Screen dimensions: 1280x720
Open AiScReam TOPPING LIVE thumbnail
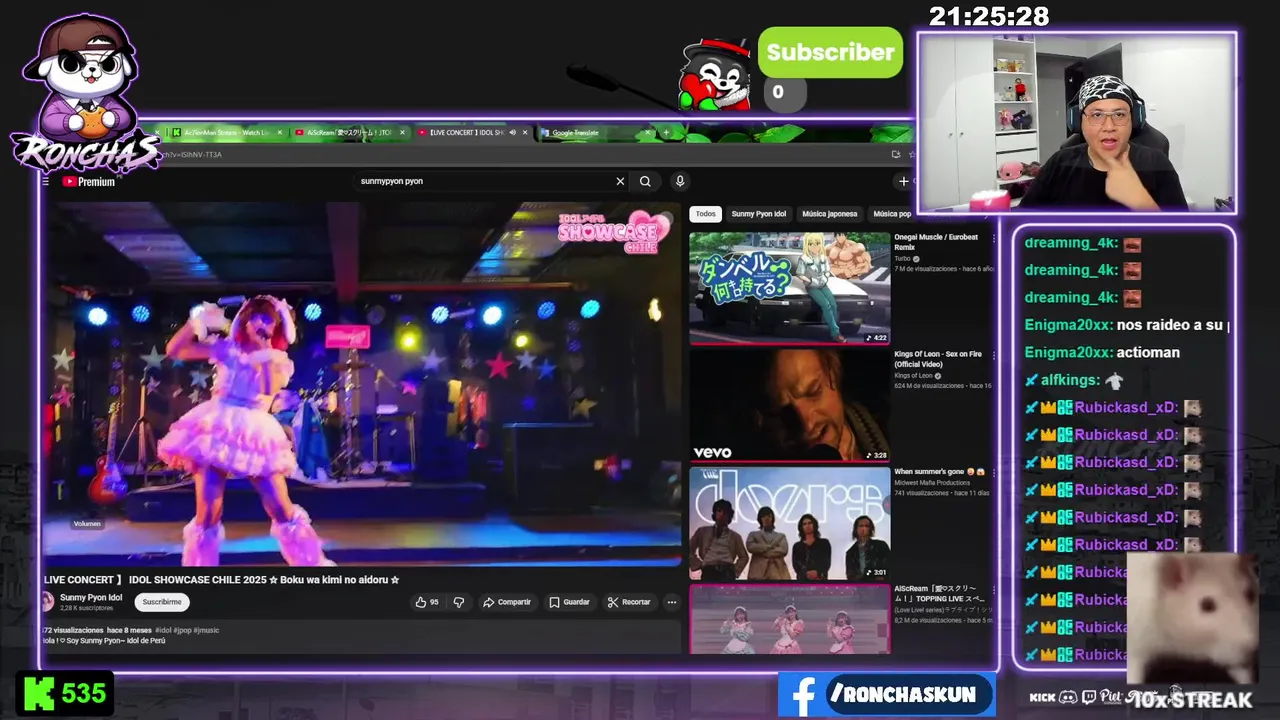[x=789, y=620]
